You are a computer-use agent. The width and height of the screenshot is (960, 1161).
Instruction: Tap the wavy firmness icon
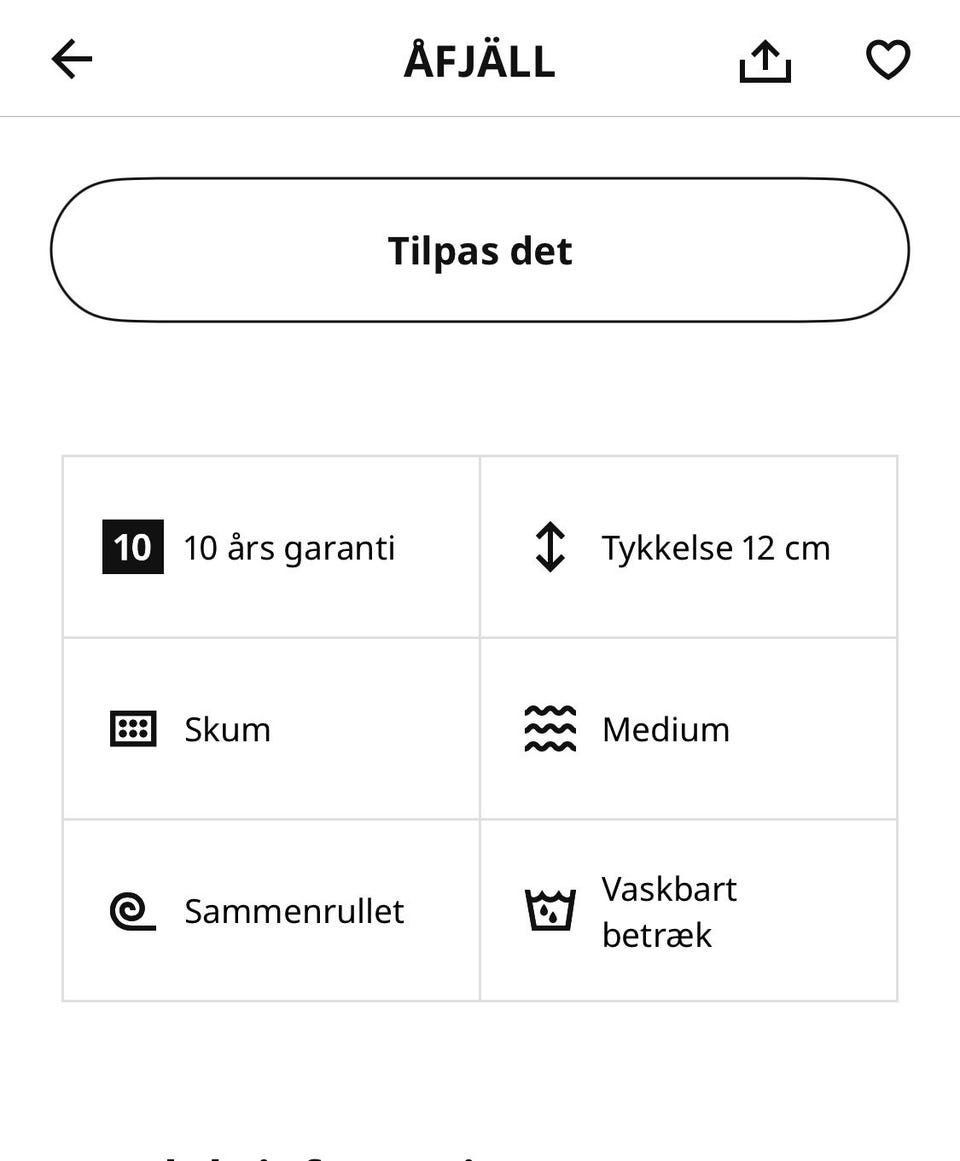[550, 729]
